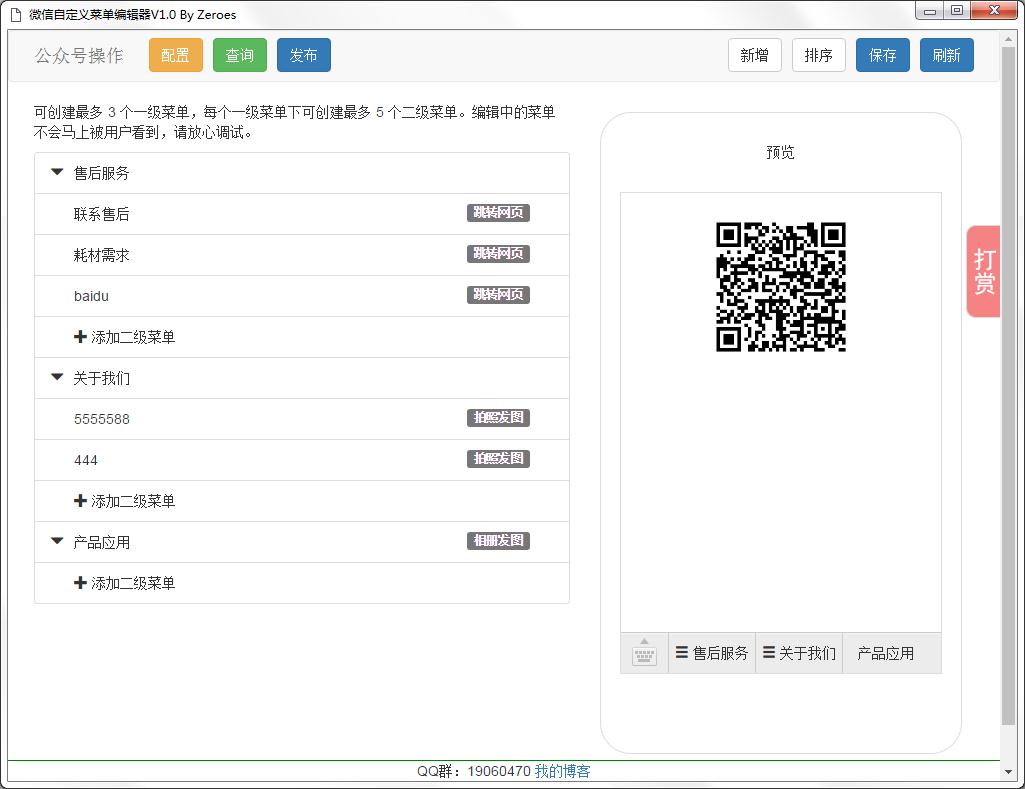The height and width of the screenshot is (789, 1025).
Task: Click the QR code image in preview
Action: point(780,287)
